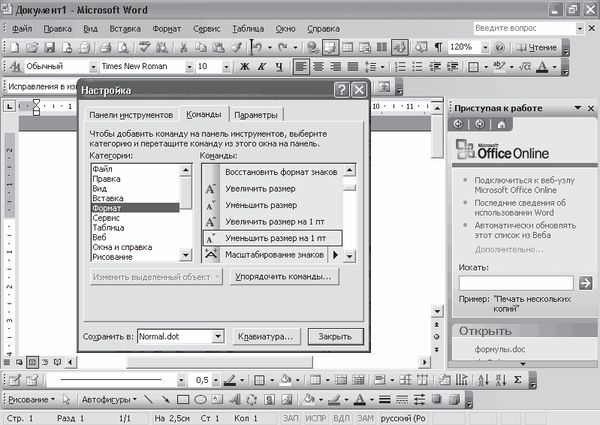The image size is (600, 425).
Task: Click the AutoSum (Σ) icon
Action: tap(516, 380)
